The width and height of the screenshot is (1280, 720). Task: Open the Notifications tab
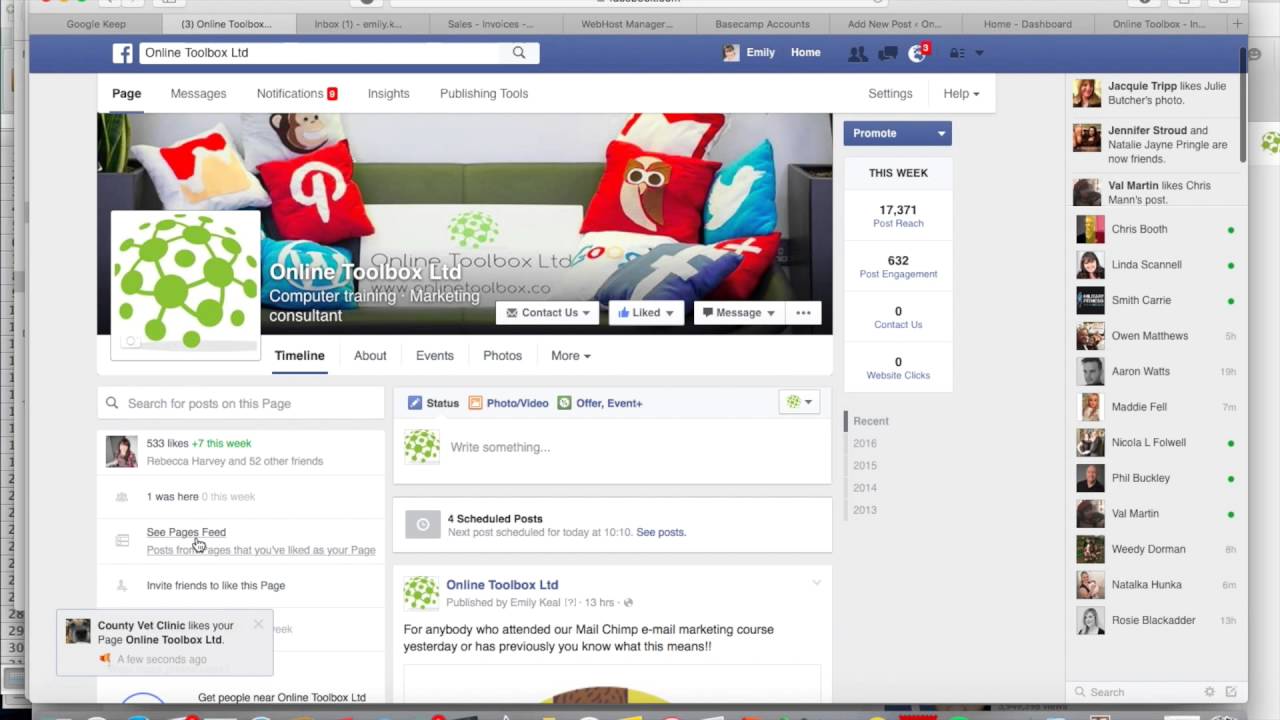click(296, 94)
